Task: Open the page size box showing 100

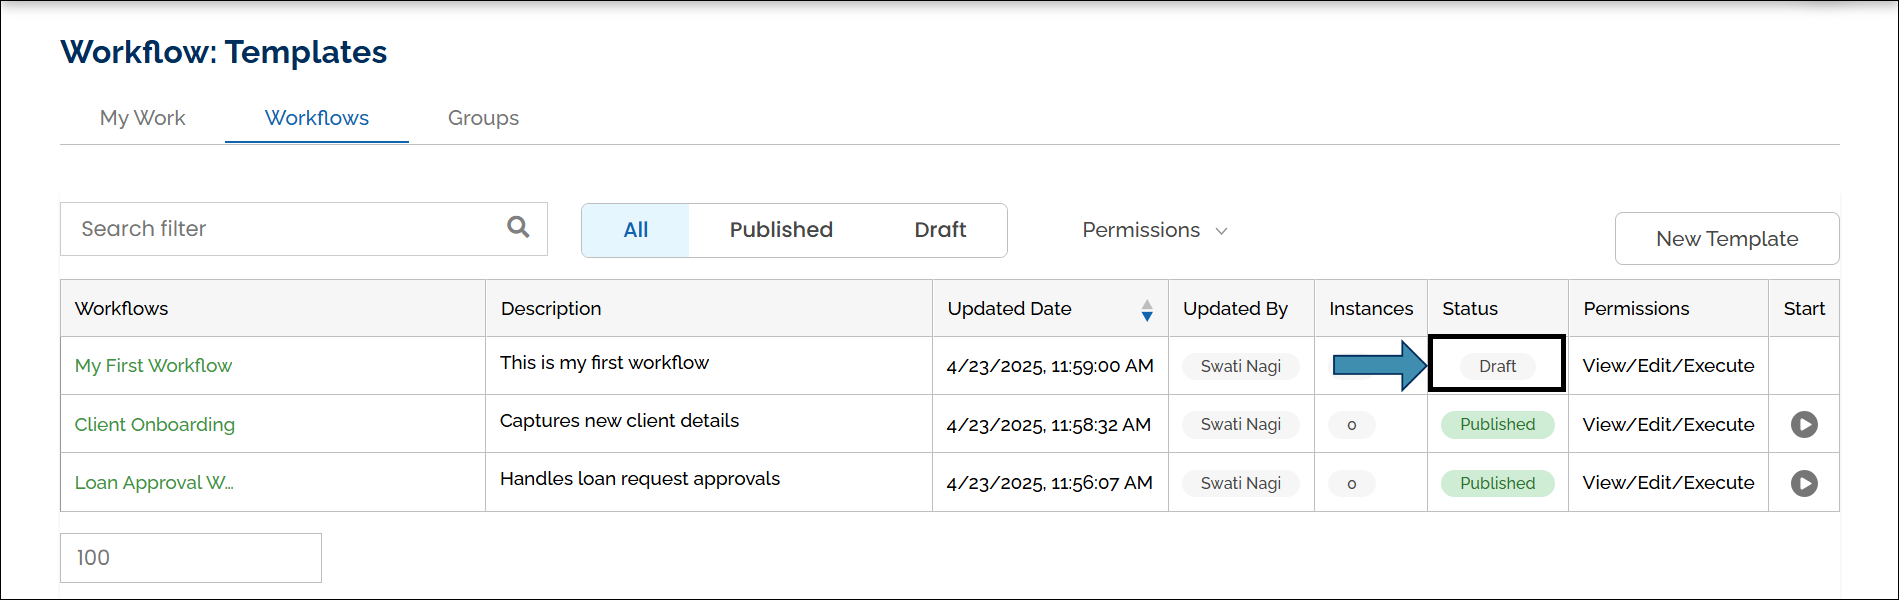Action: click(191, 558)
